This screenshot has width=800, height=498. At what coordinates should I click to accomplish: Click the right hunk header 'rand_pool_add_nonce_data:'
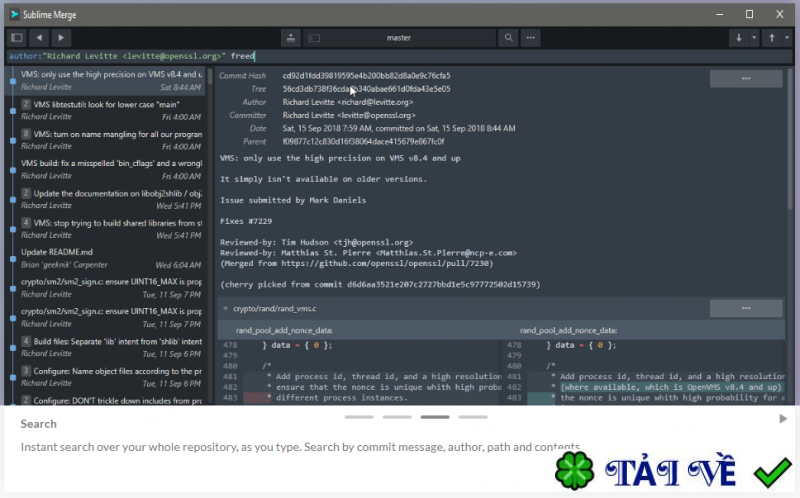coord(568,330)
